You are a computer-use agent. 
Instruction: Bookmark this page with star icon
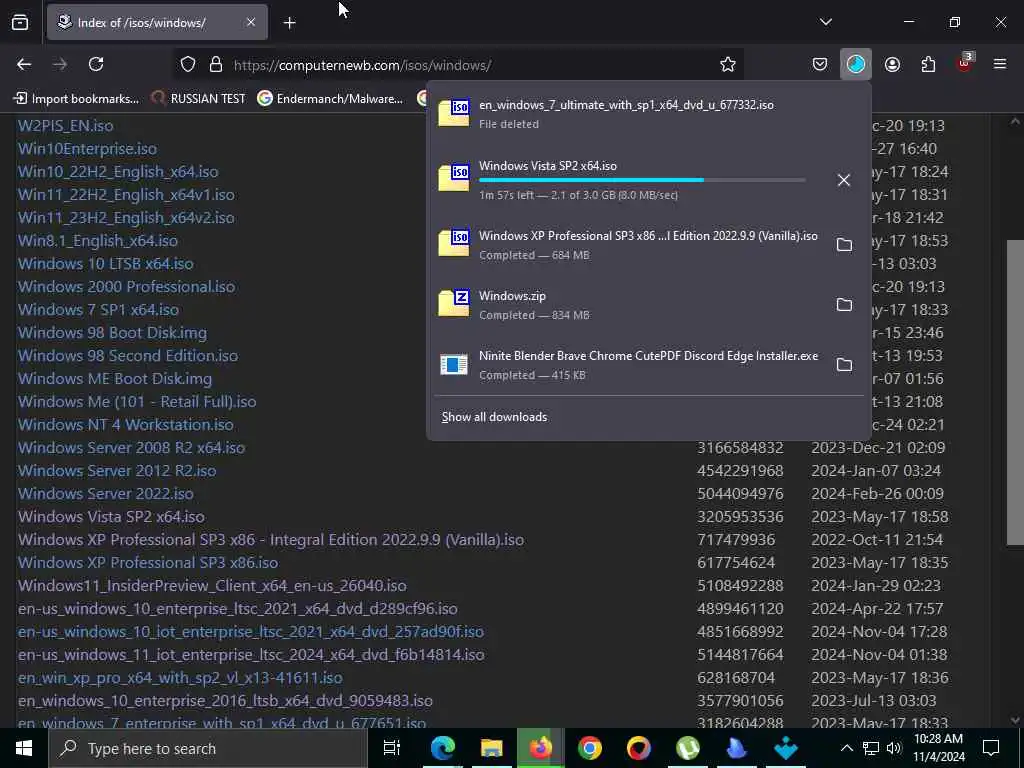click(x=728, y=65)
